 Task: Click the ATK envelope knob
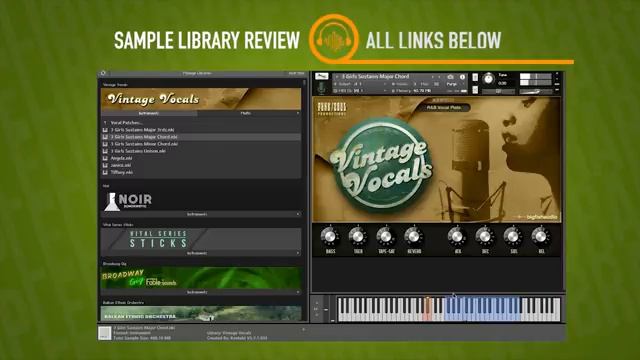[x=457, y=237]
